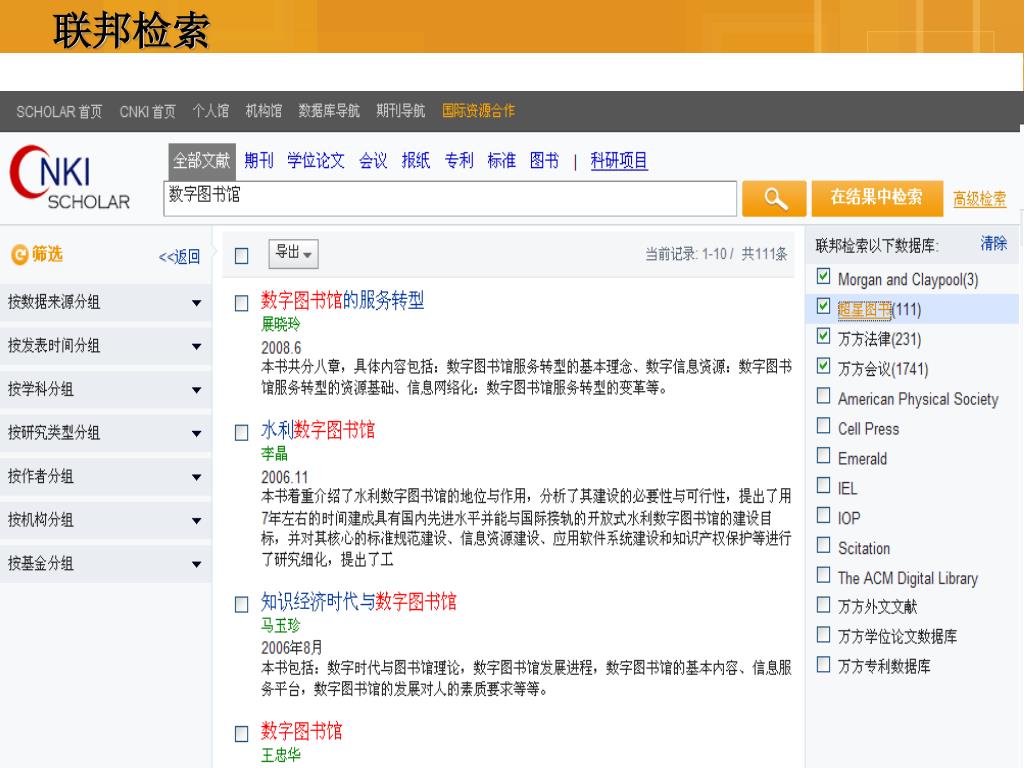1024x768 pixels.
Task: Open the 知识经济时代与数字图书馆 result title
Action: [x=359, y=601]
